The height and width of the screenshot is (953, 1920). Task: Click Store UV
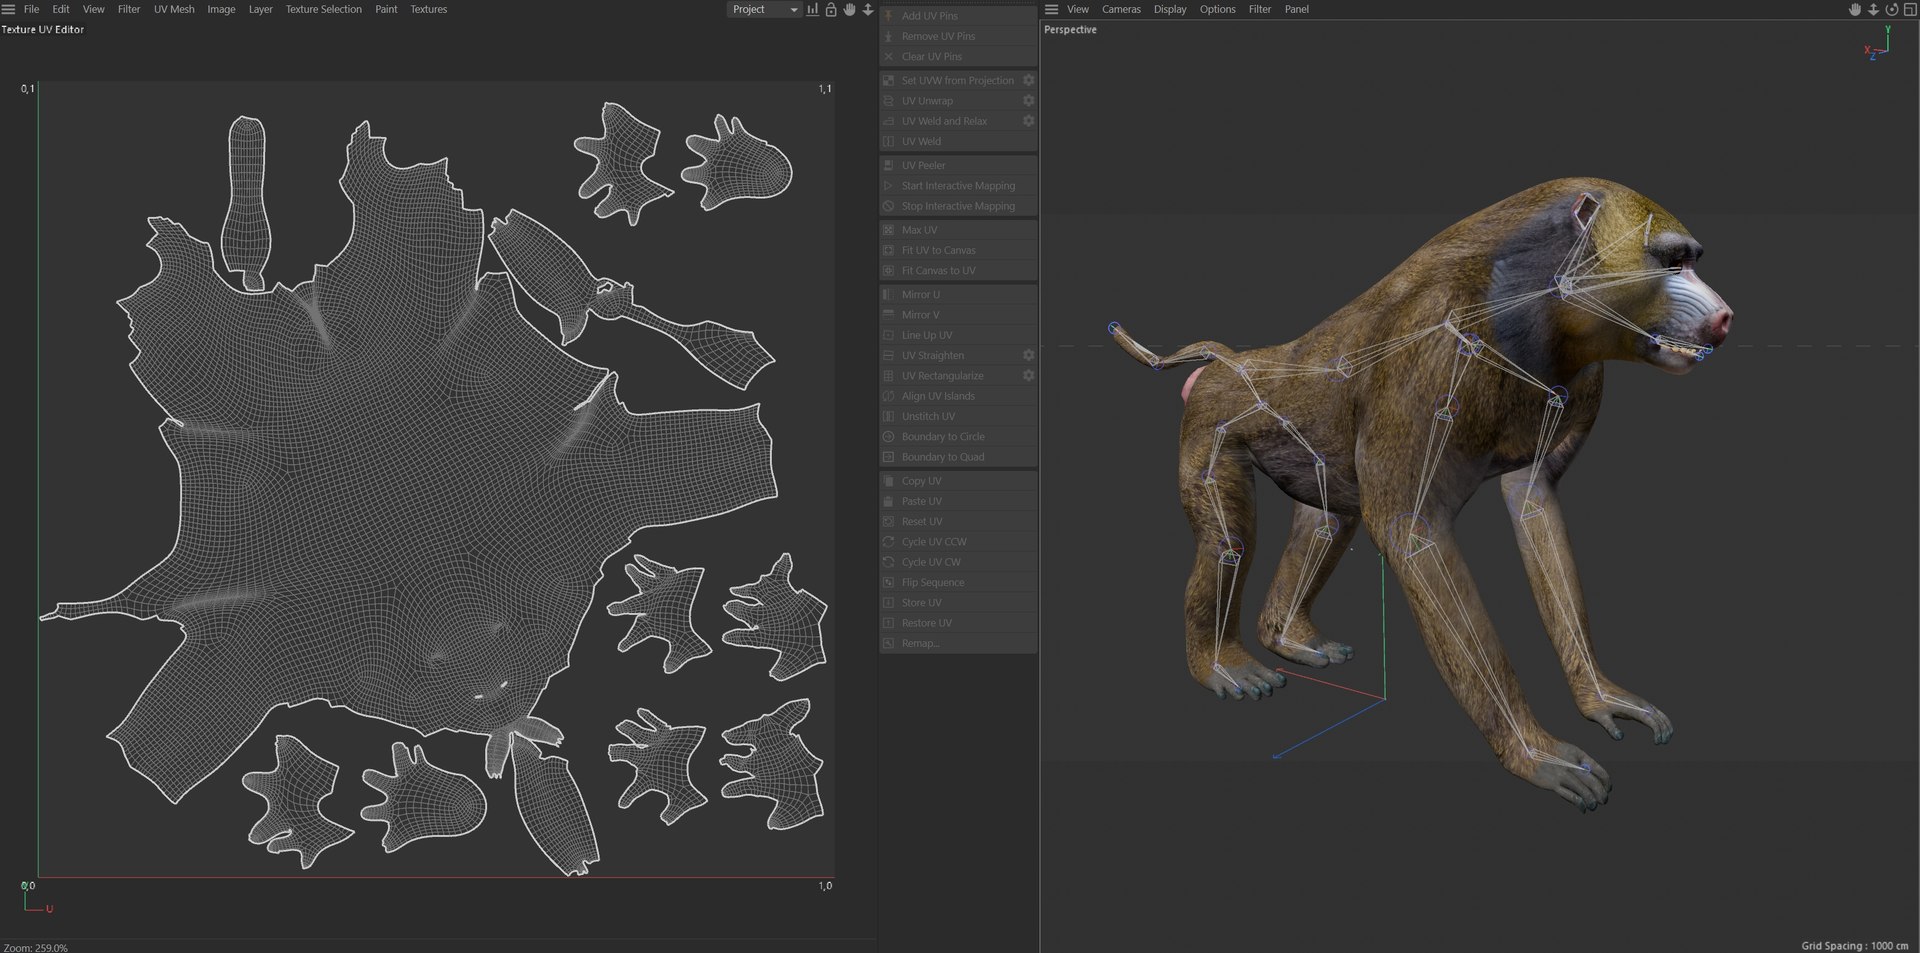(x=958, y=602)
